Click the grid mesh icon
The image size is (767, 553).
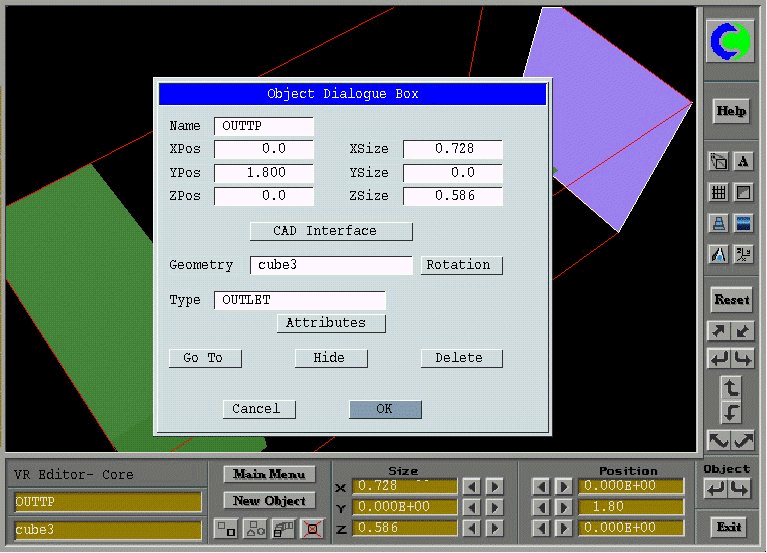[x=718, y=192]
